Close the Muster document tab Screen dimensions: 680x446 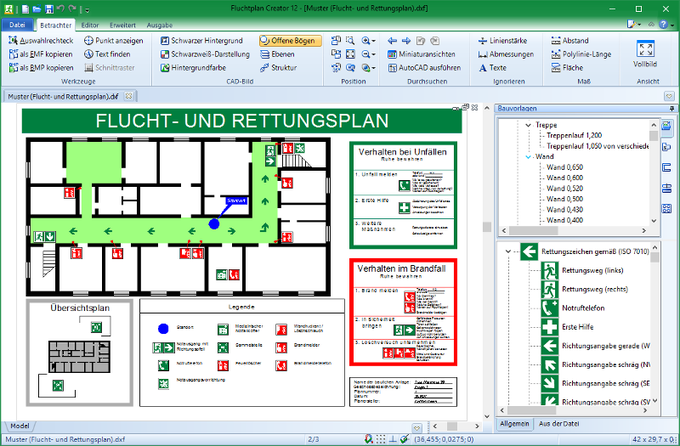[129, 96]
